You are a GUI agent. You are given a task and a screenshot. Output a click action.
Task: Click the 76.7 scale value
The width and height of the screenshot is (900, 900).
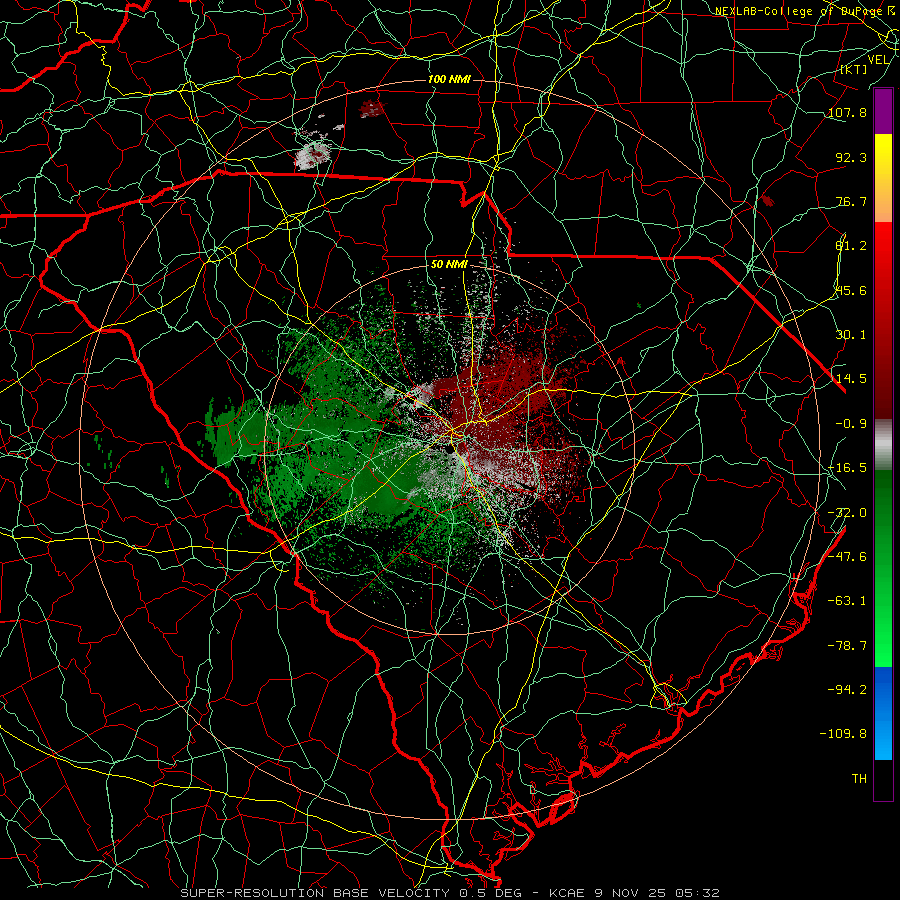pyautogui.click(x=851, y=201)
